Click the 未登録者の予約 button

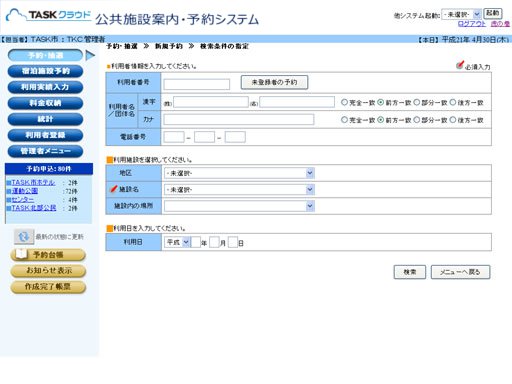(x=274, y=82)
